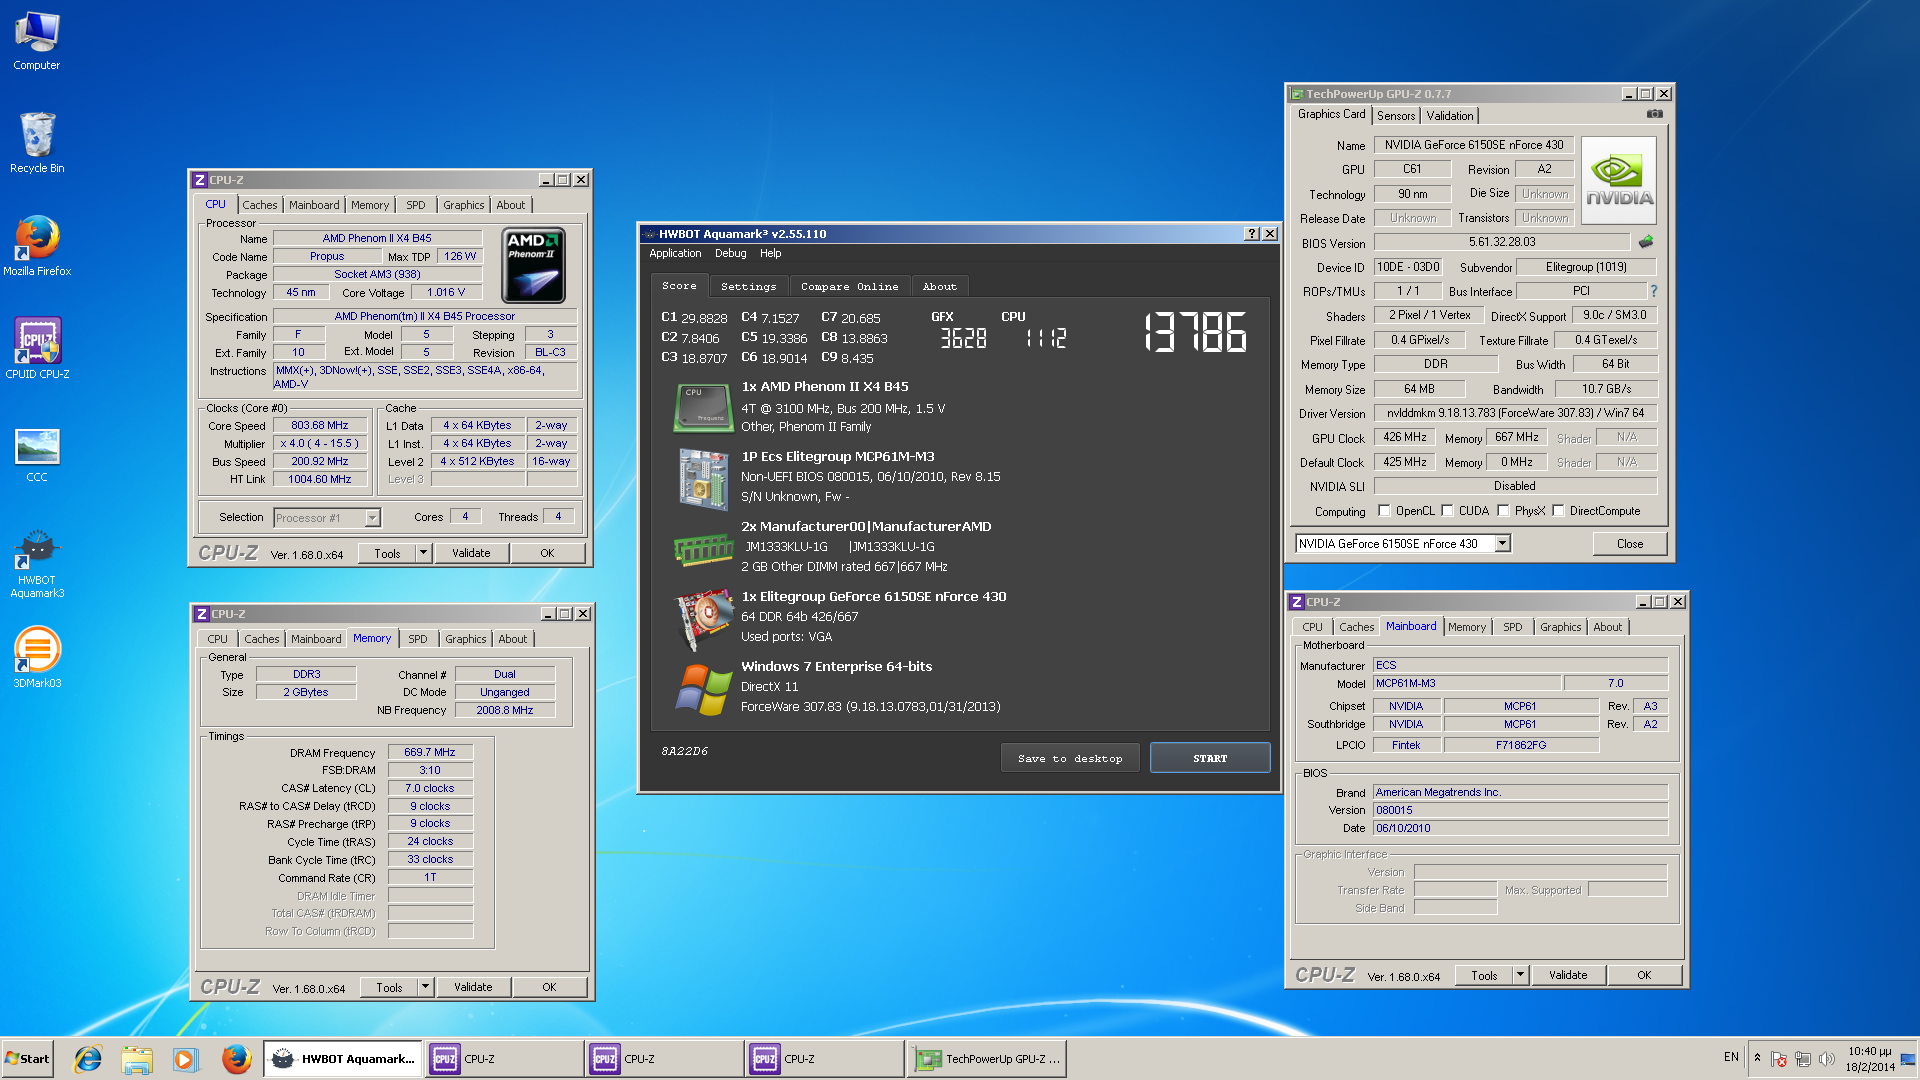The width and height of the screenshot is (1920, 1080).
Task: Click the DRAM Frequency 669.7 MHz value
Action: click(x=430, y=752)
